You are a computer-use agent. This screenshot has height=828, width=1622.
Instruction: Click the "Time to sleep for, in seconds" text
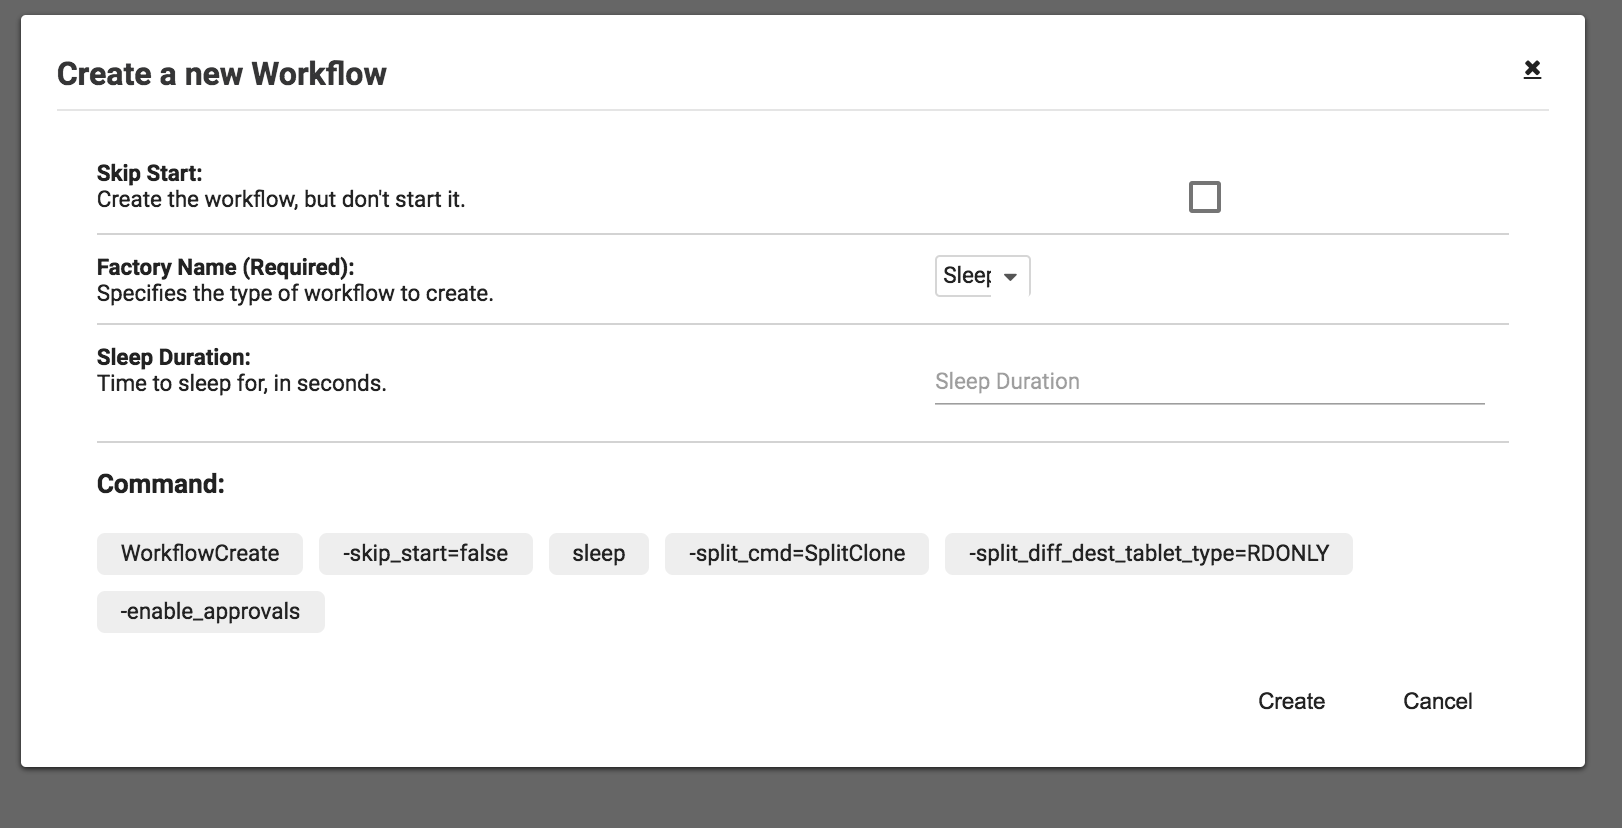[x=241, y=383]
